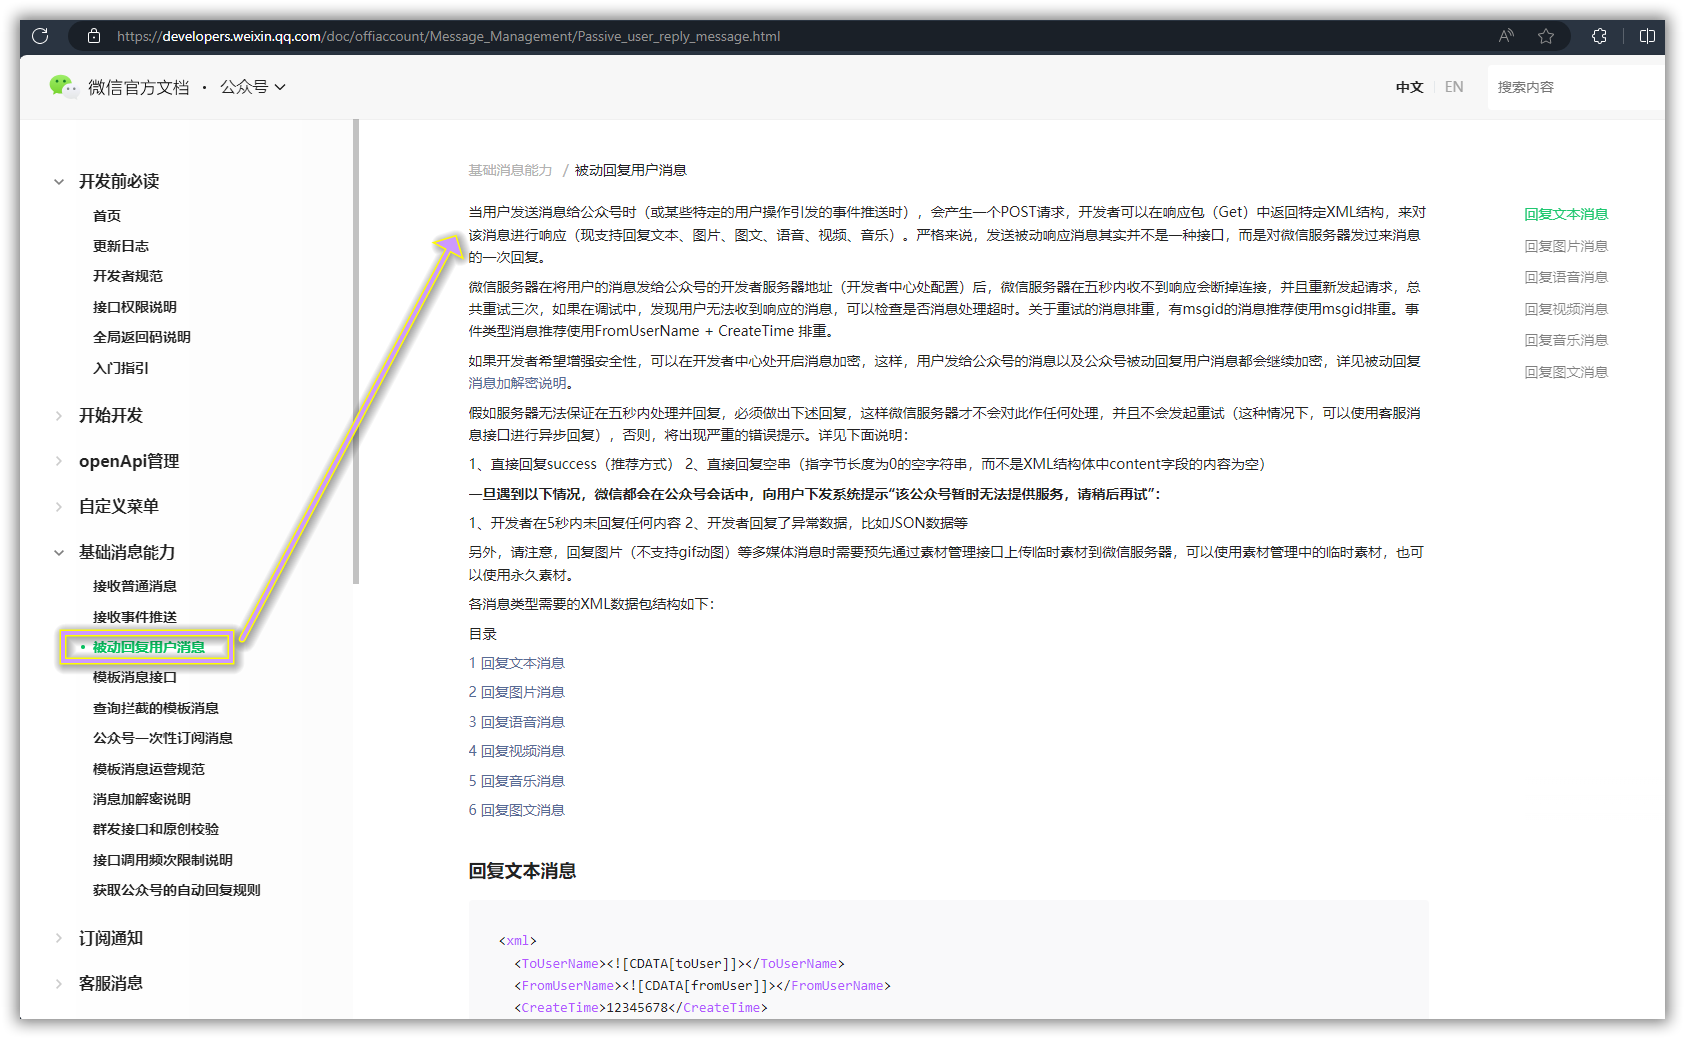
Task: Open table of contents item 2 回复图片消息
Action: pos(517,692)
